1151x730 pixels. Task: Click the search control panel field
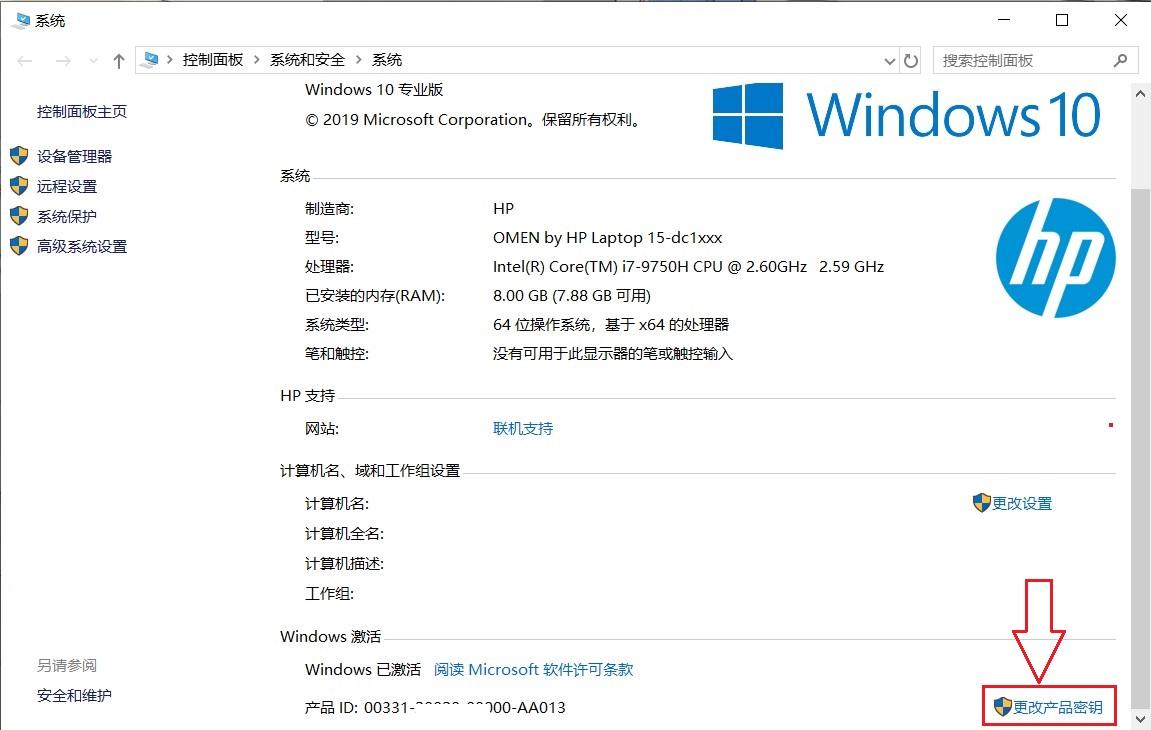1035,60
